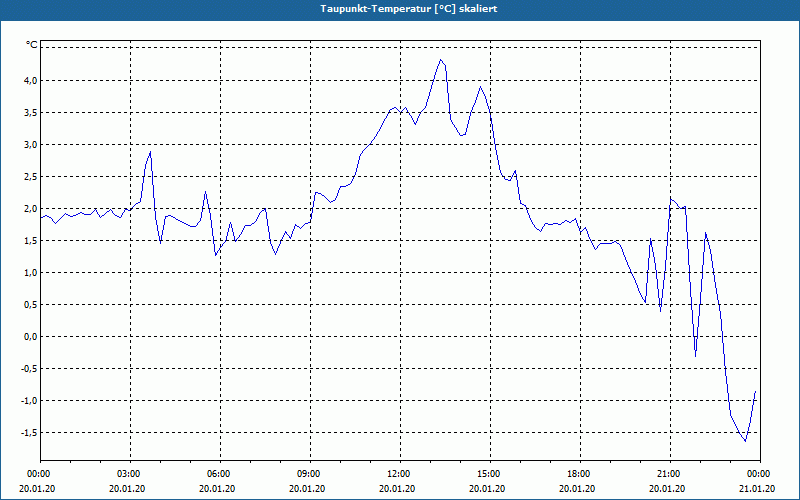800x500 pixels.
Task: Click the 21:00 time label
Action: coord(670,474)
